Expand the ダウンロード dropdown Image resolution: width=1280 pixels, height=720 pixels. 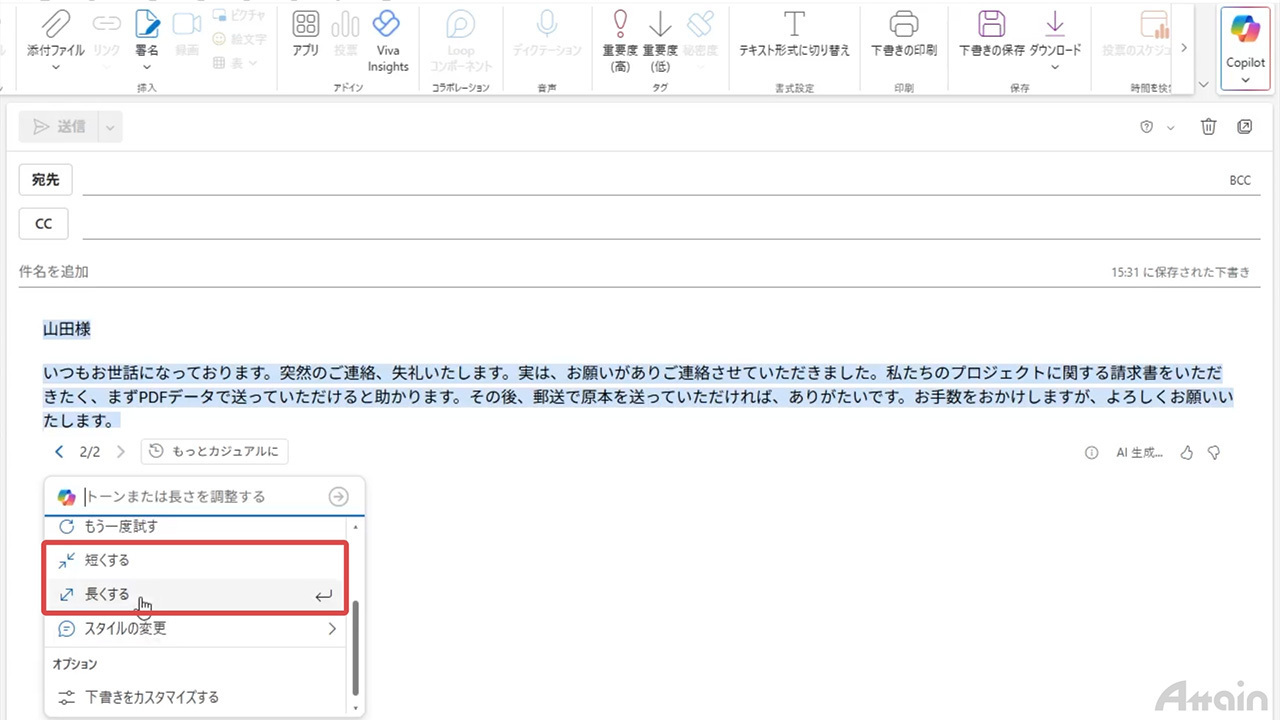point(1055,67)
